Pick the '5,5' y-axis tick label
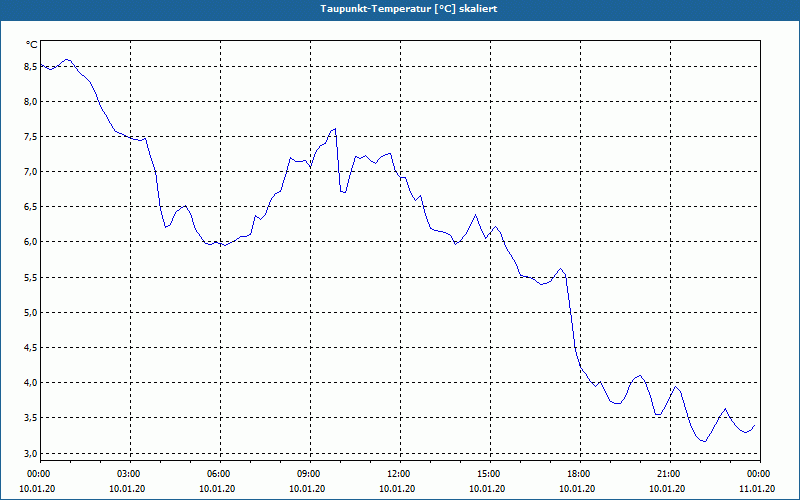Image resolution: width=800 pixels, height=500 pixels. coord(31,278)
